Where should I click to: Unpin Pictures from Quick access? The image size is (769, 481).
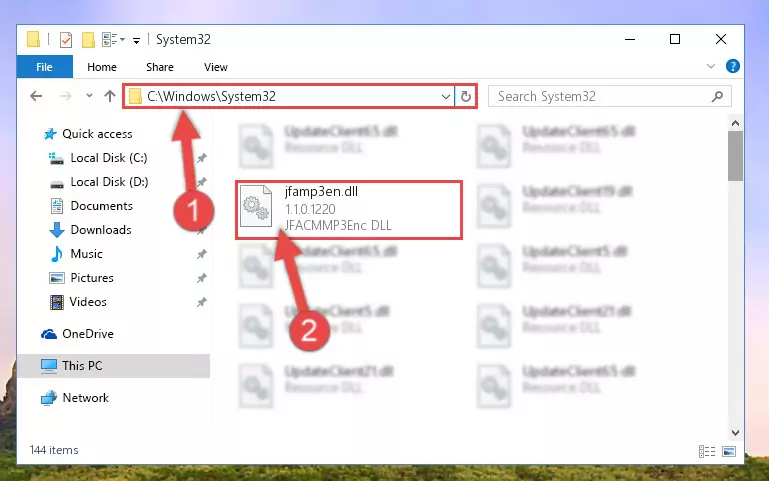[x=202, y=278]
